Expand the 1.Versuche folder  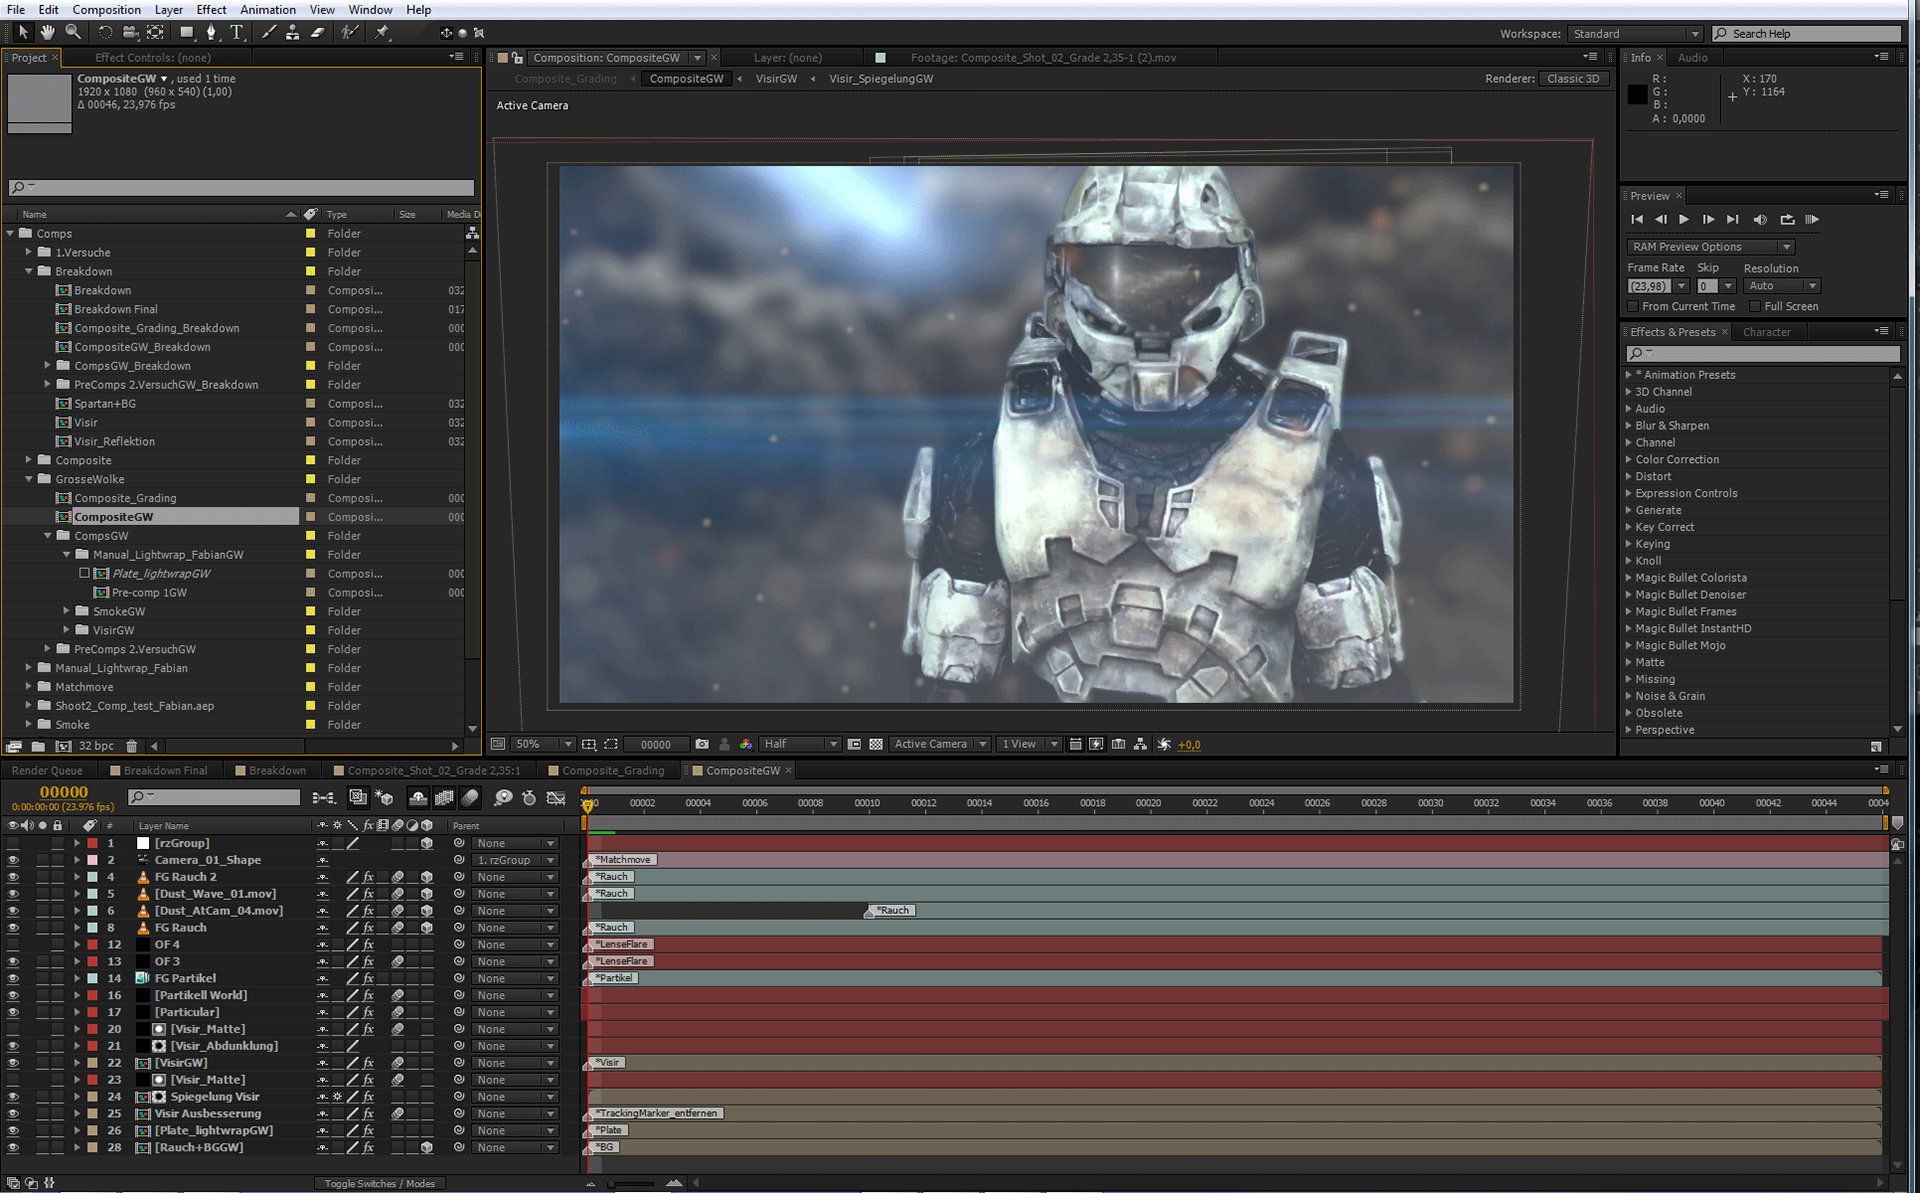(29, 252)
